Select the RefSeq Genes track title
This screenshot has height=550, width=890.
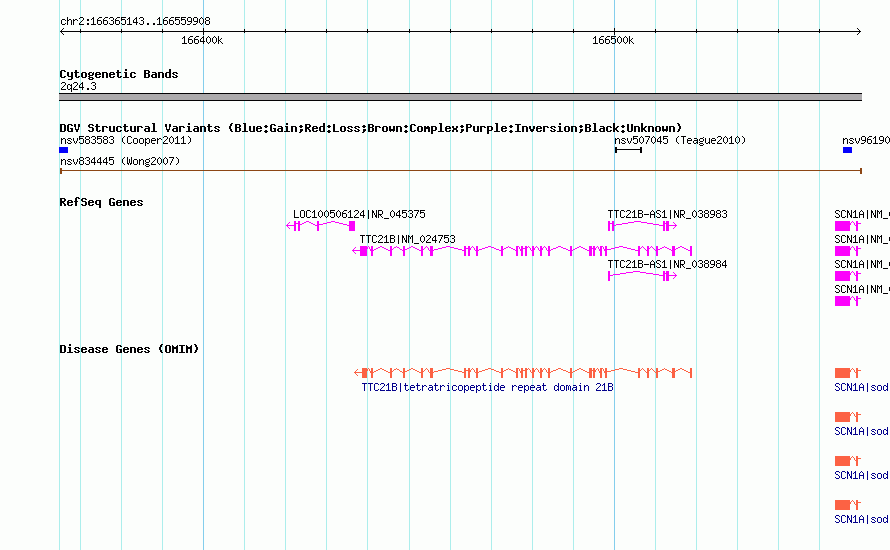tap(101, 202)
